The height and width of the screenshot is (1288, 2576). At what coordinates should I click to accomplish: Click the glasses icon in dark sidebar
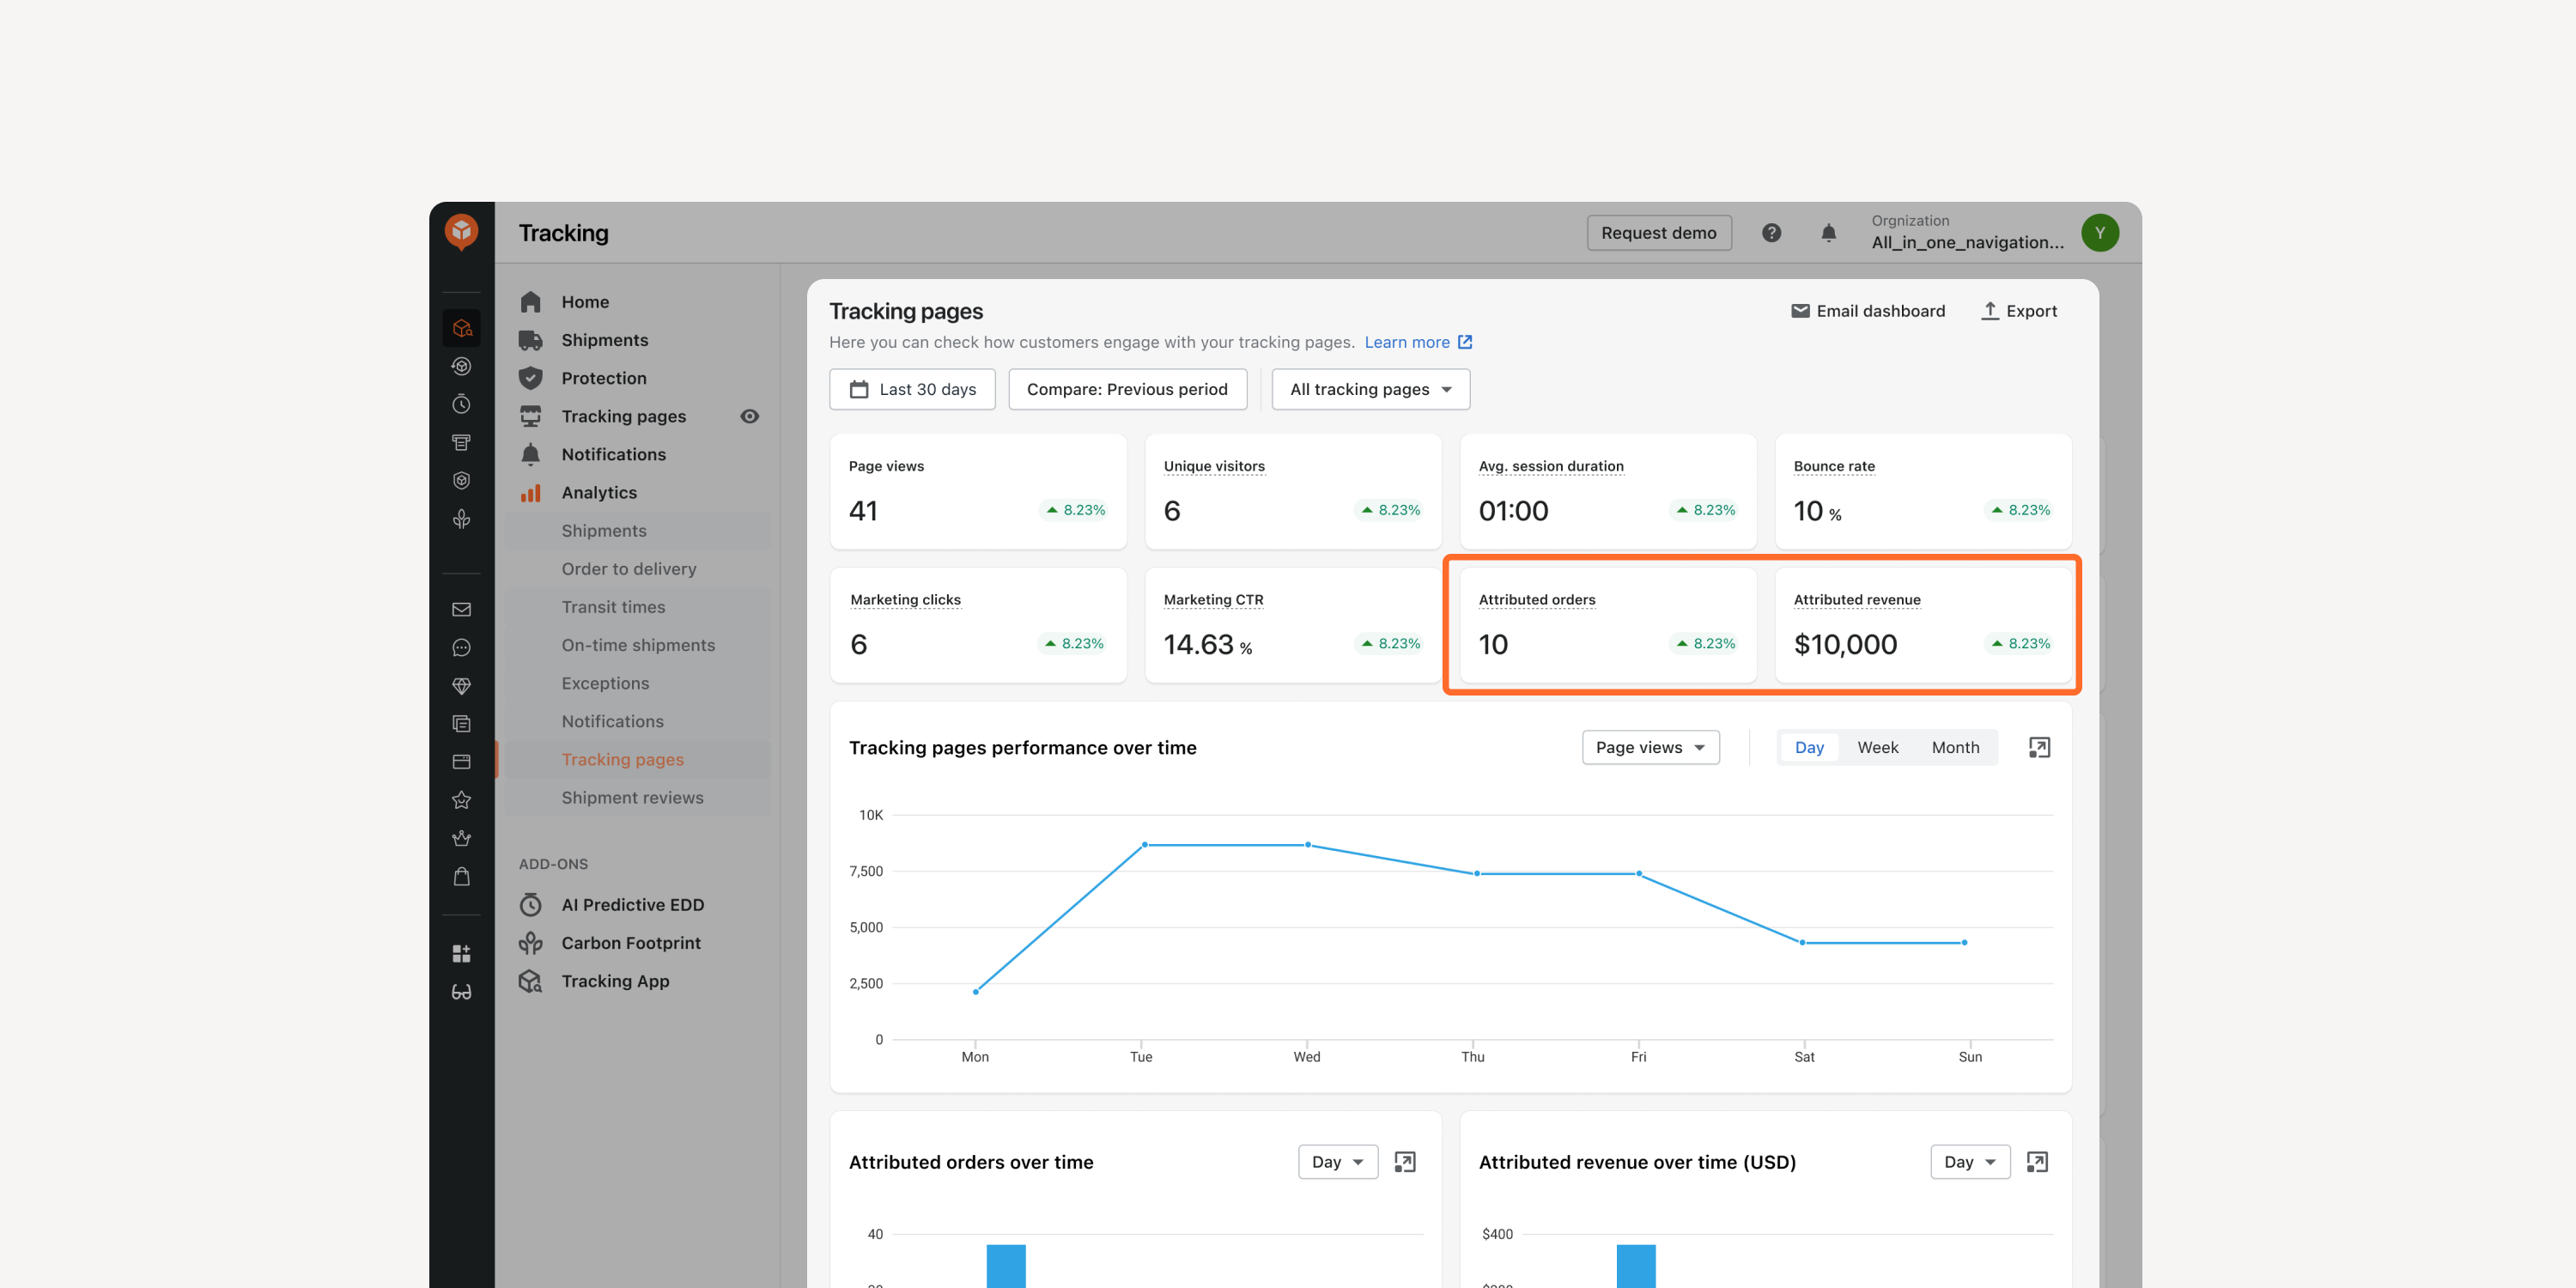click(x=461, y=991)
